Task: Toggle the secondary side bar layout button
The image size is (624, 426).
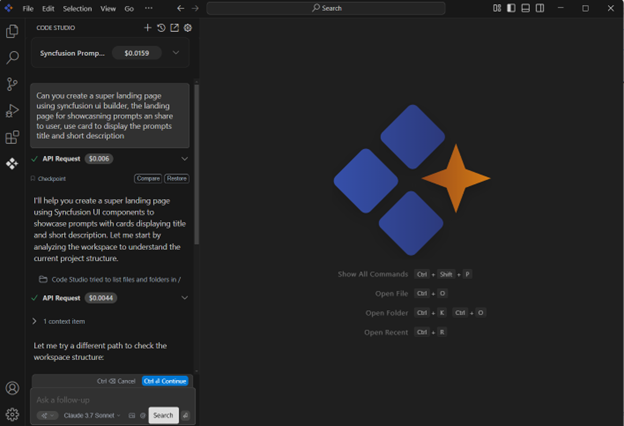Action: (x=540, y=8)
